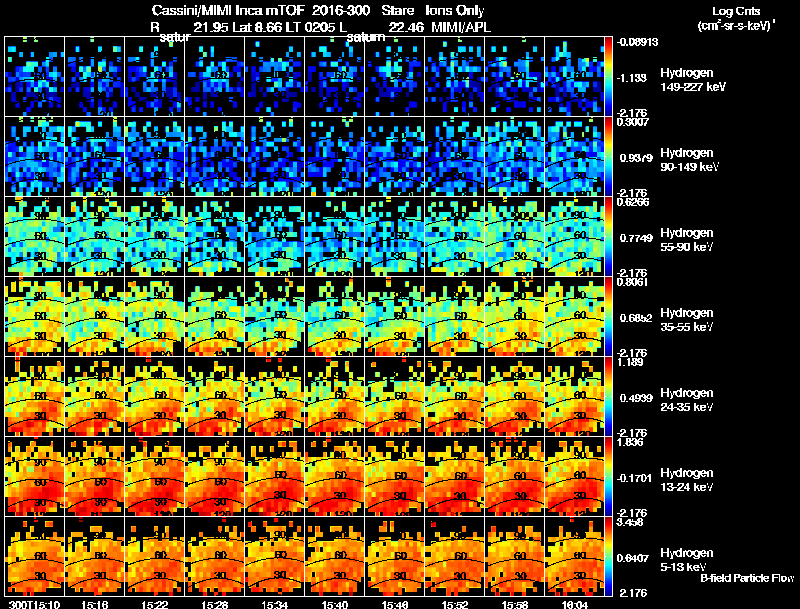Image resolution: width=800 pixels, height=609 pixels.
Task: Click the 16:04 time axis label
Action: click(x=574, y=604)
